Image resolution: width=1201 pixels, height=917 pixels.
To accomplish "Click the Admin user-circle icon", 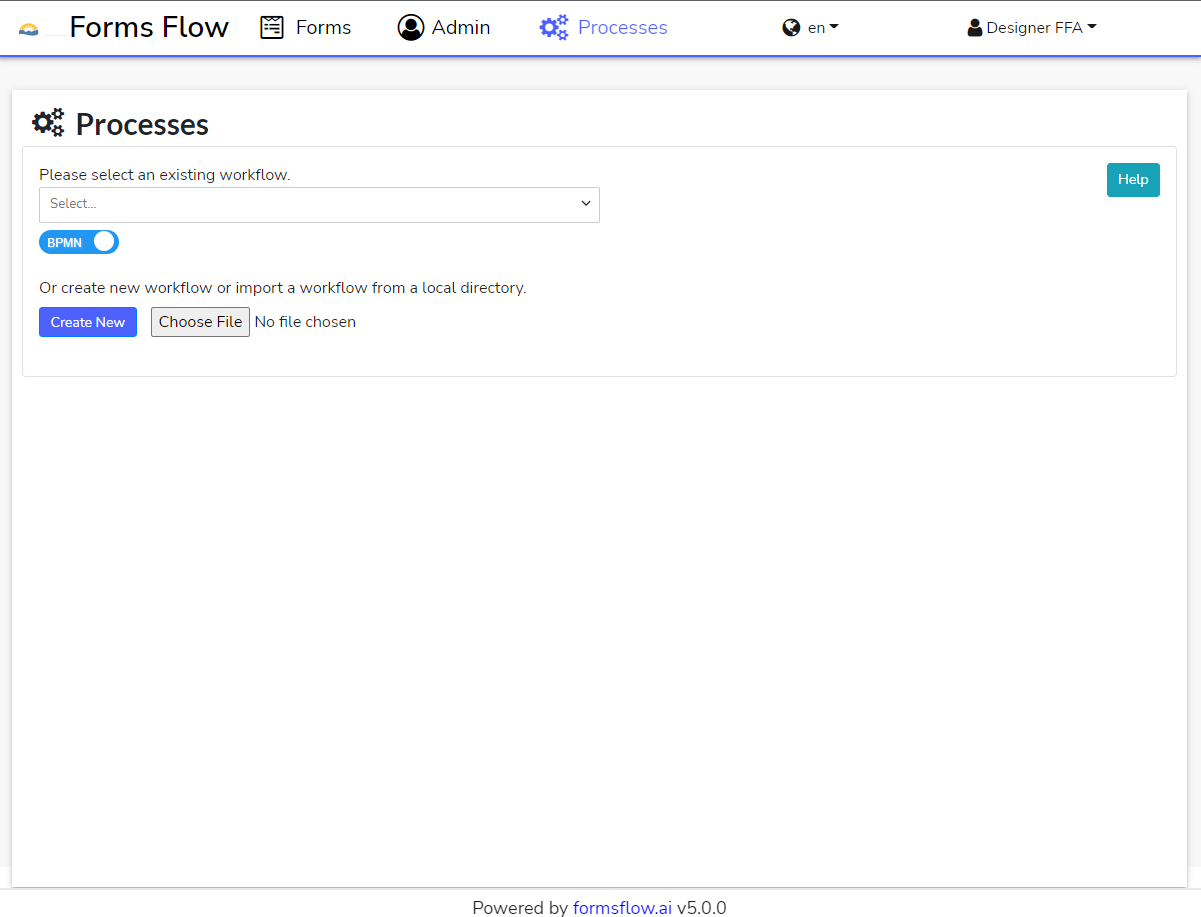I will 410,27.
